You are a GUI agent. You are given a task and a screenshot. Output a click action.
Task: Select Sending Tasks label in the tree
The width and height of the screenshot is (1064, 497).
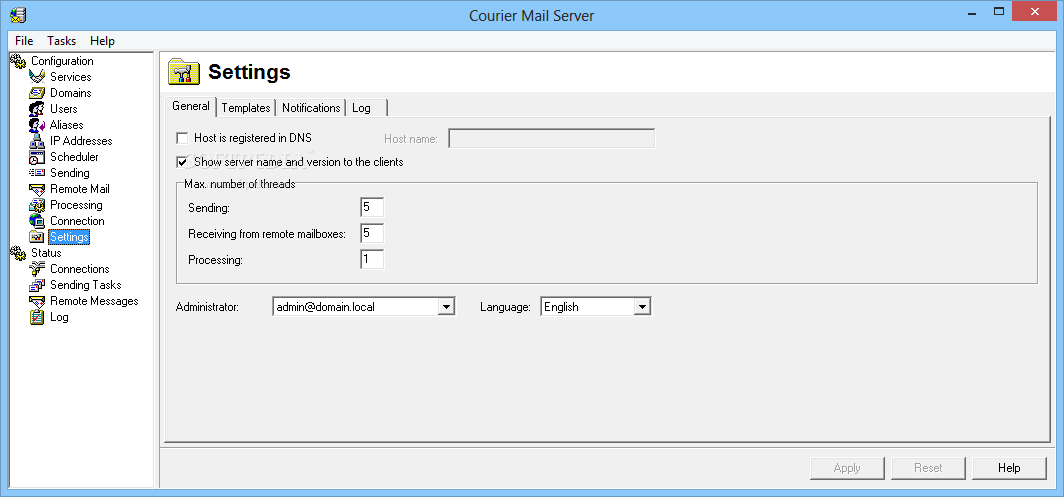point(86,285)
